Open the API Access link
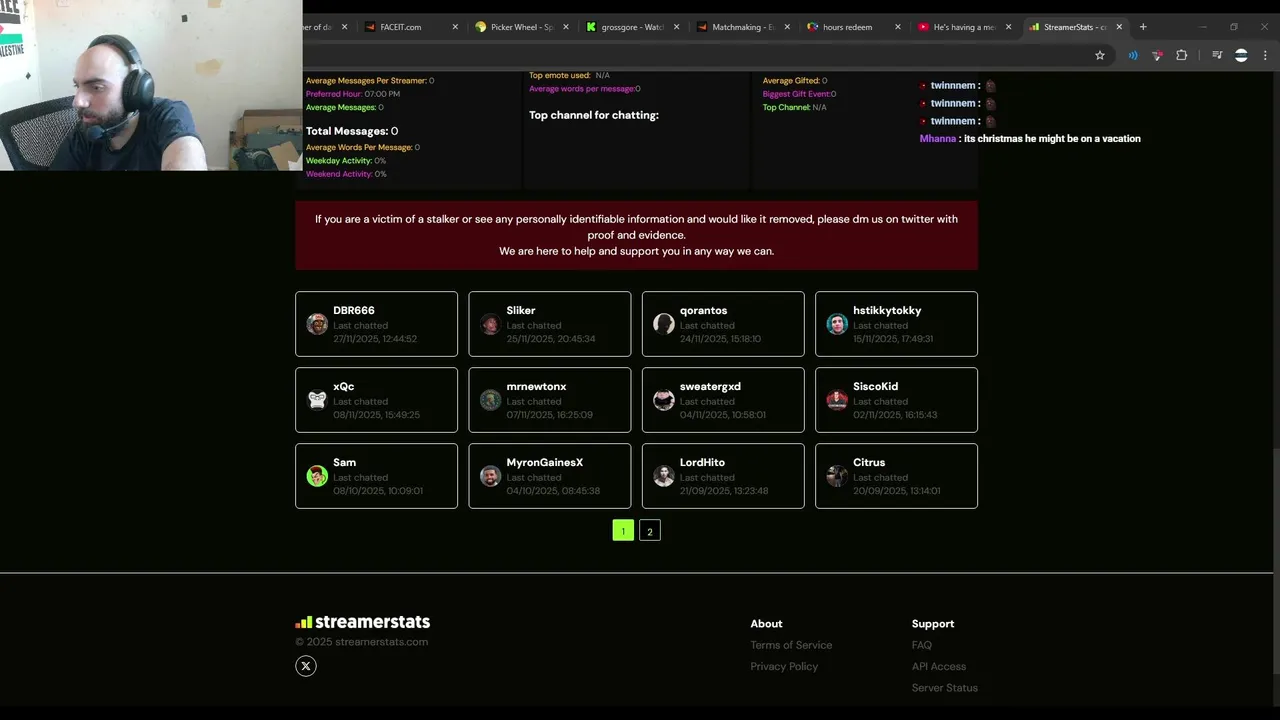Image resolution: width=1280 pixels, height=720 pixels. pos(938,666)
